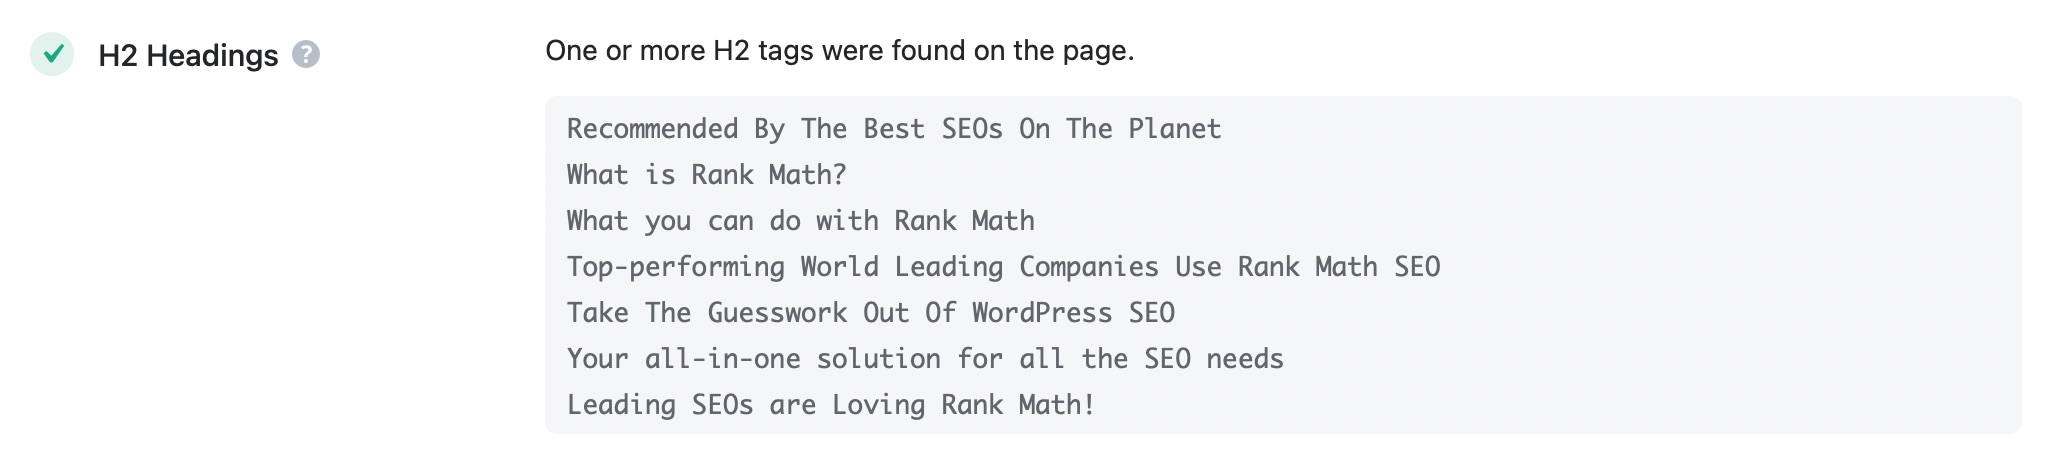
Task: Open the help tooltip beside H2 Headings
Action: 306,54
